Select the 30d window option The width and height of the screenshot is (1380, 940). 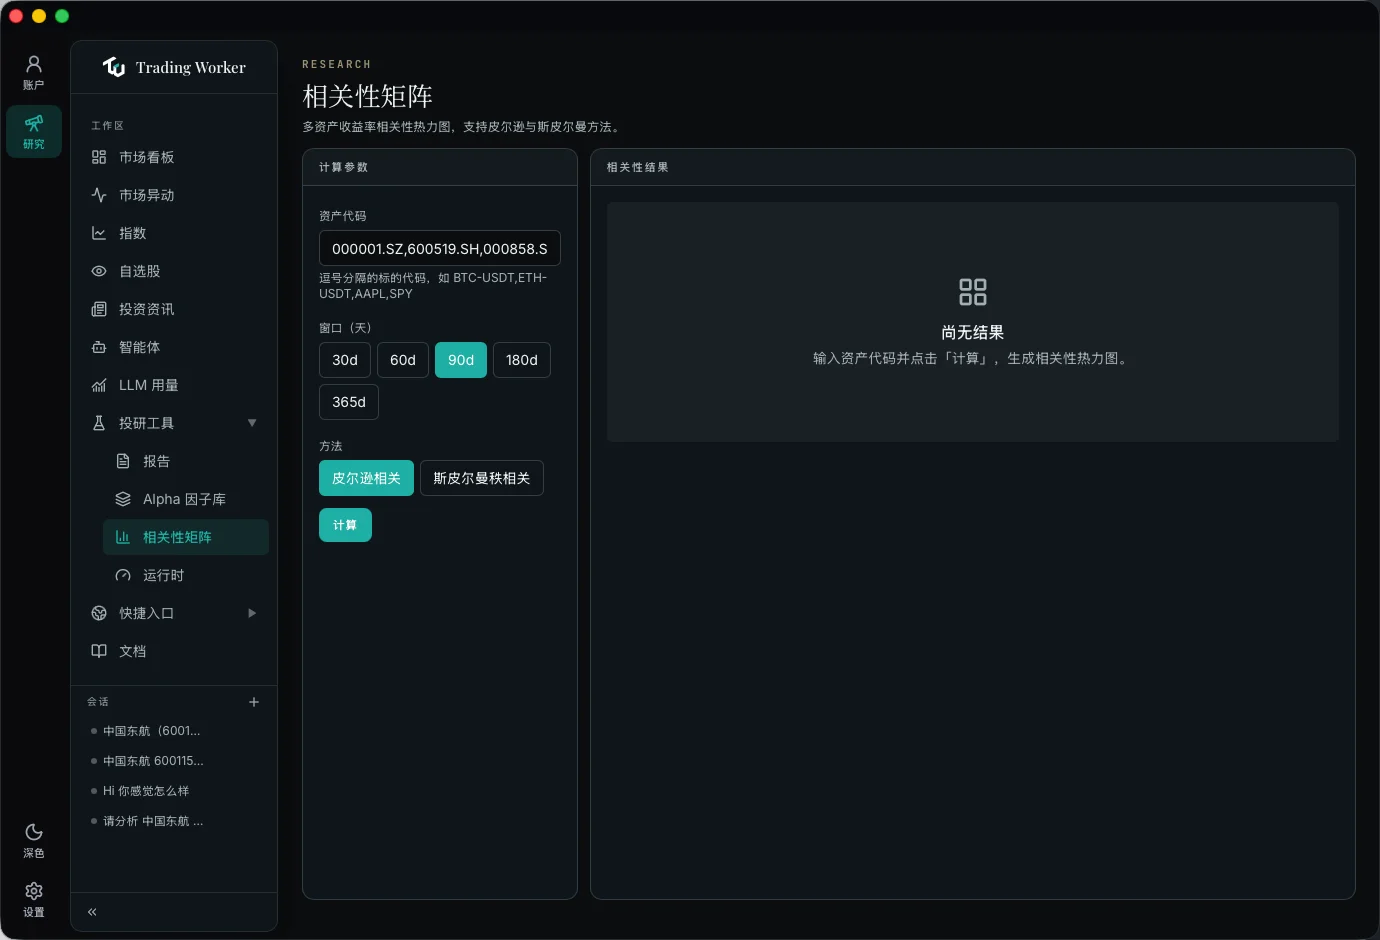(345, 360)
